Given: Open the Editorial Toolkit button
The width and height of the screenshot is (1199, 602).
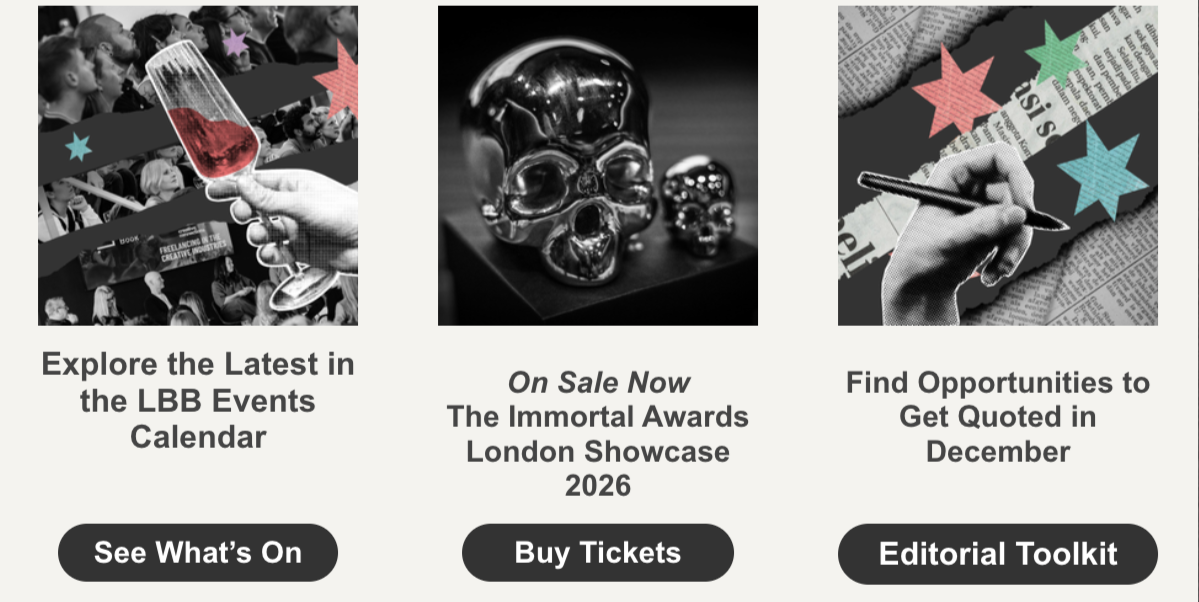Looking at the screenshot, I should (x=997, y=554).
